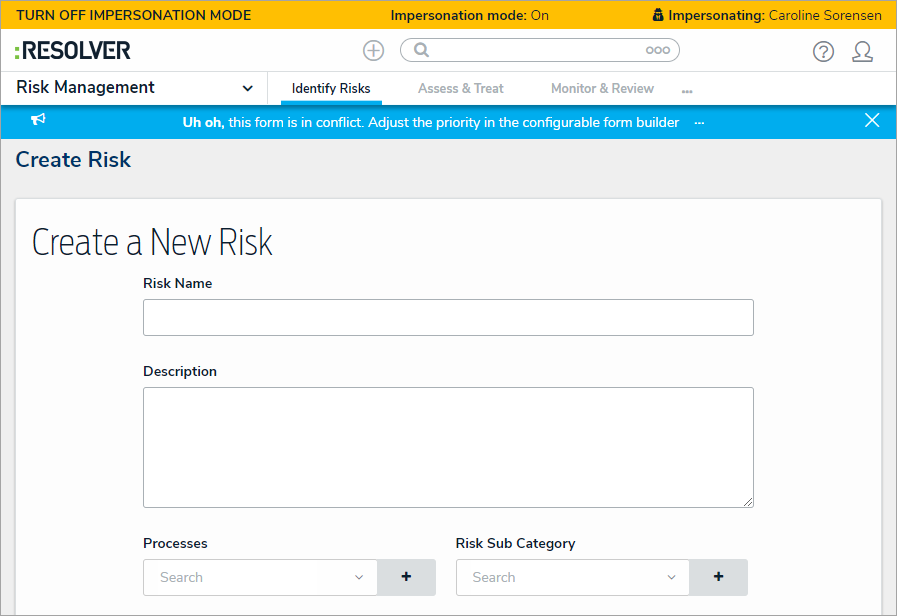The width and height of the screenshot is (897, 616).
Task: Expand the banner message ellipsis
Action: [x=699, y=123]
